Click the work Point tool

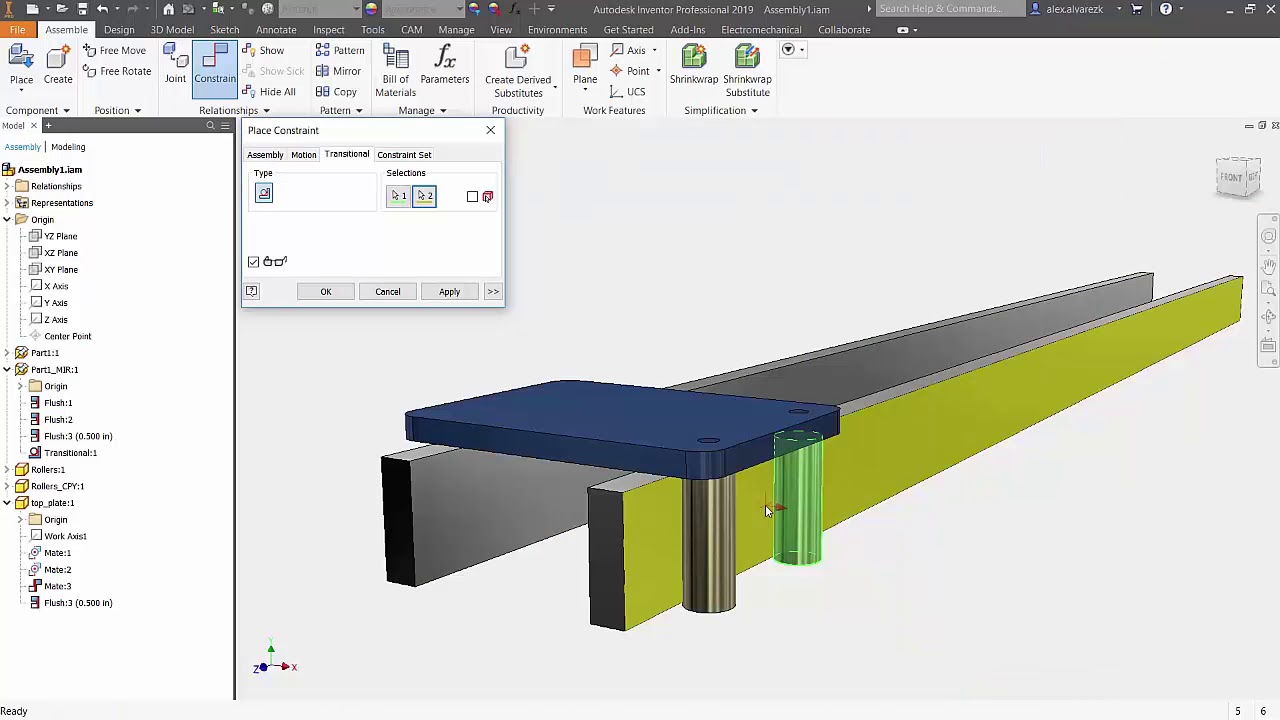(630, 71)
